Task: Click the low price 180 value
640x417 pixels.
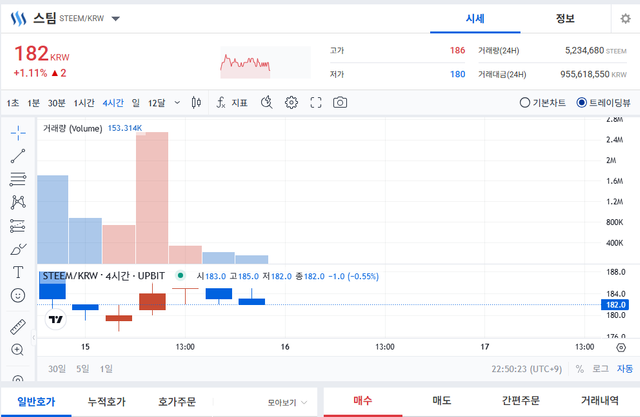Action: point(458,74)
